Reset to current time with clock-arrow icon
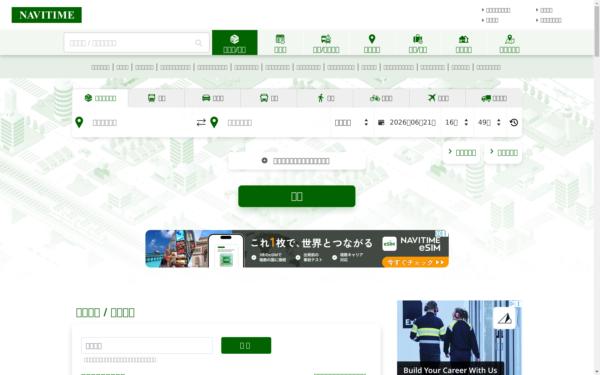The height and width of the screenshot is (375, 600). pos(514,122)
